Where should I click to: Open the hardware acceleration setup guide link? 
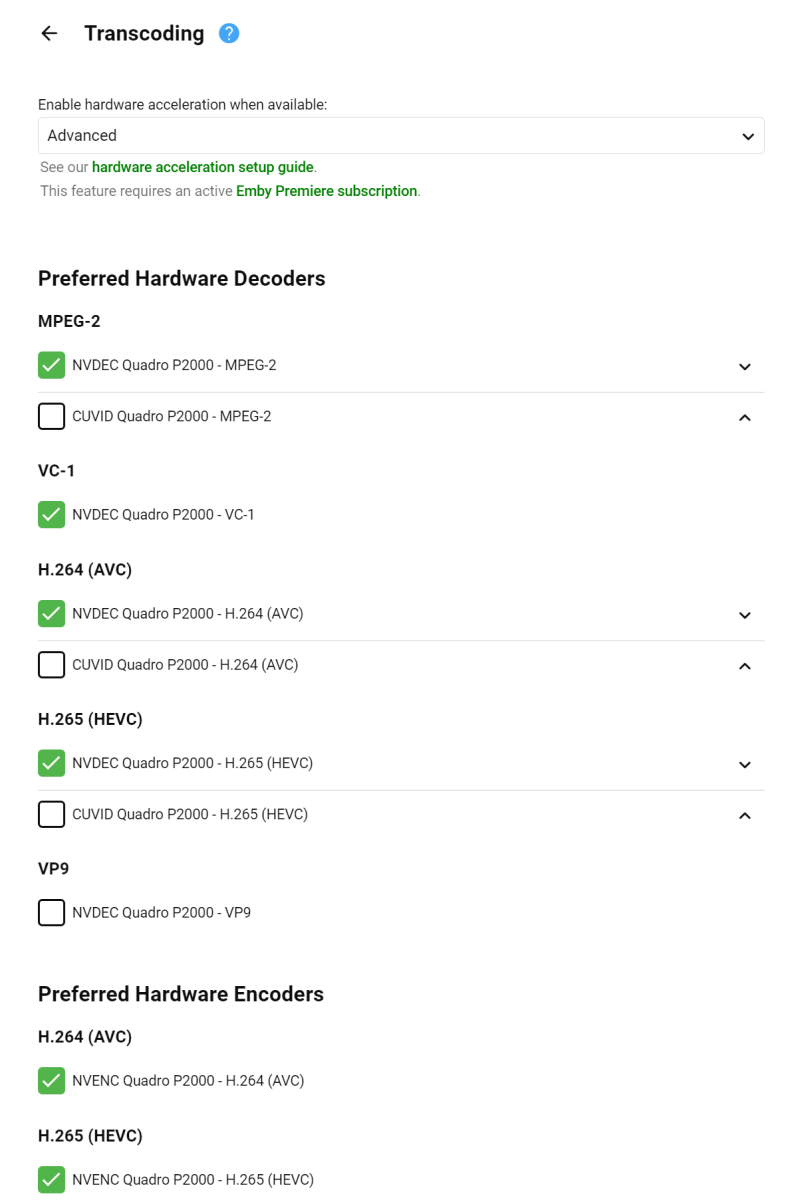point(203,167)
